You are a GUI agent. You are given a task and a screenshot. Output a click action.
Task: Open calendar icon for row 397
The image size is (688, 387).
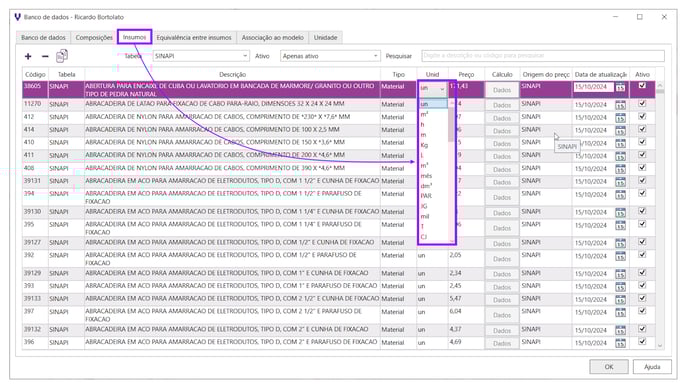pos(620,312)
